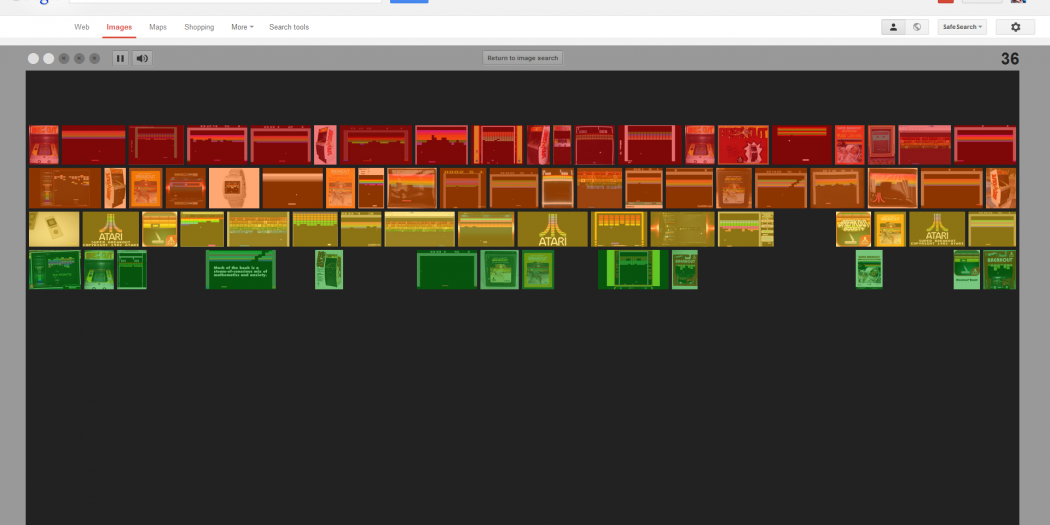Mute the game sound with speaker icon
Screen dimensions: 1050x525
142,58
